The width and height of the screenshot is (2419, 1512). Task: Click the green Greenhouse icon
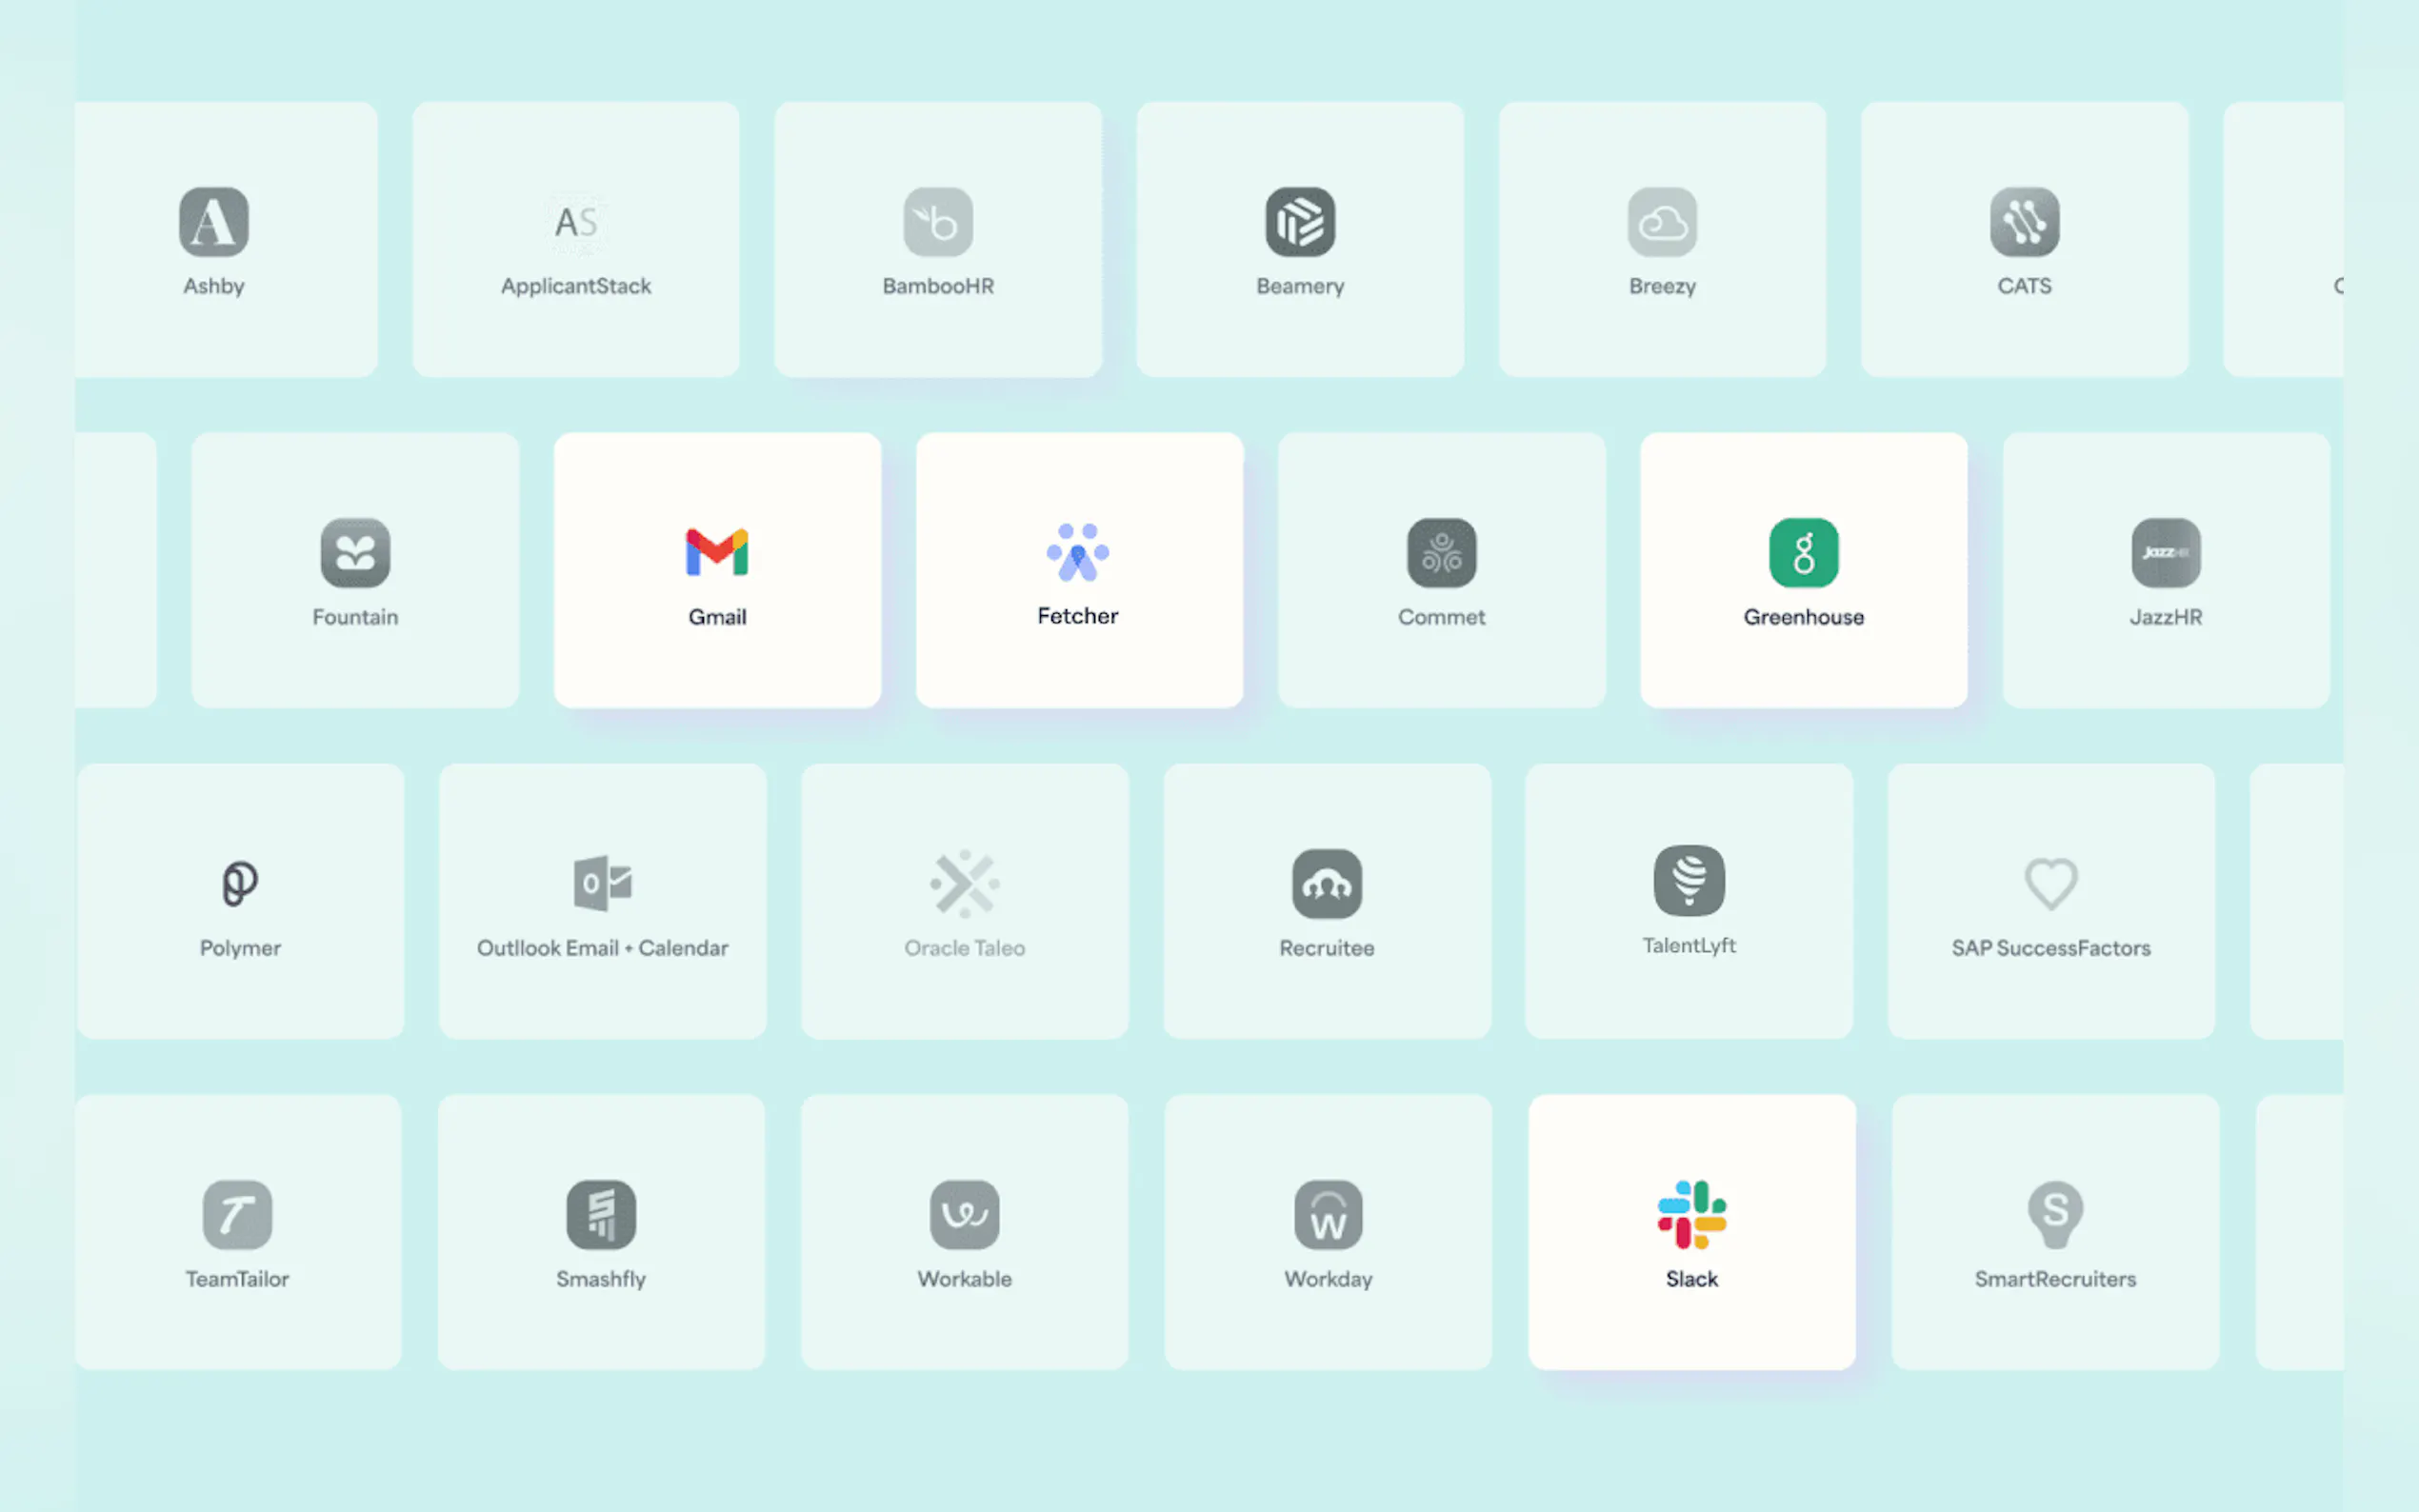(1803, 553)
